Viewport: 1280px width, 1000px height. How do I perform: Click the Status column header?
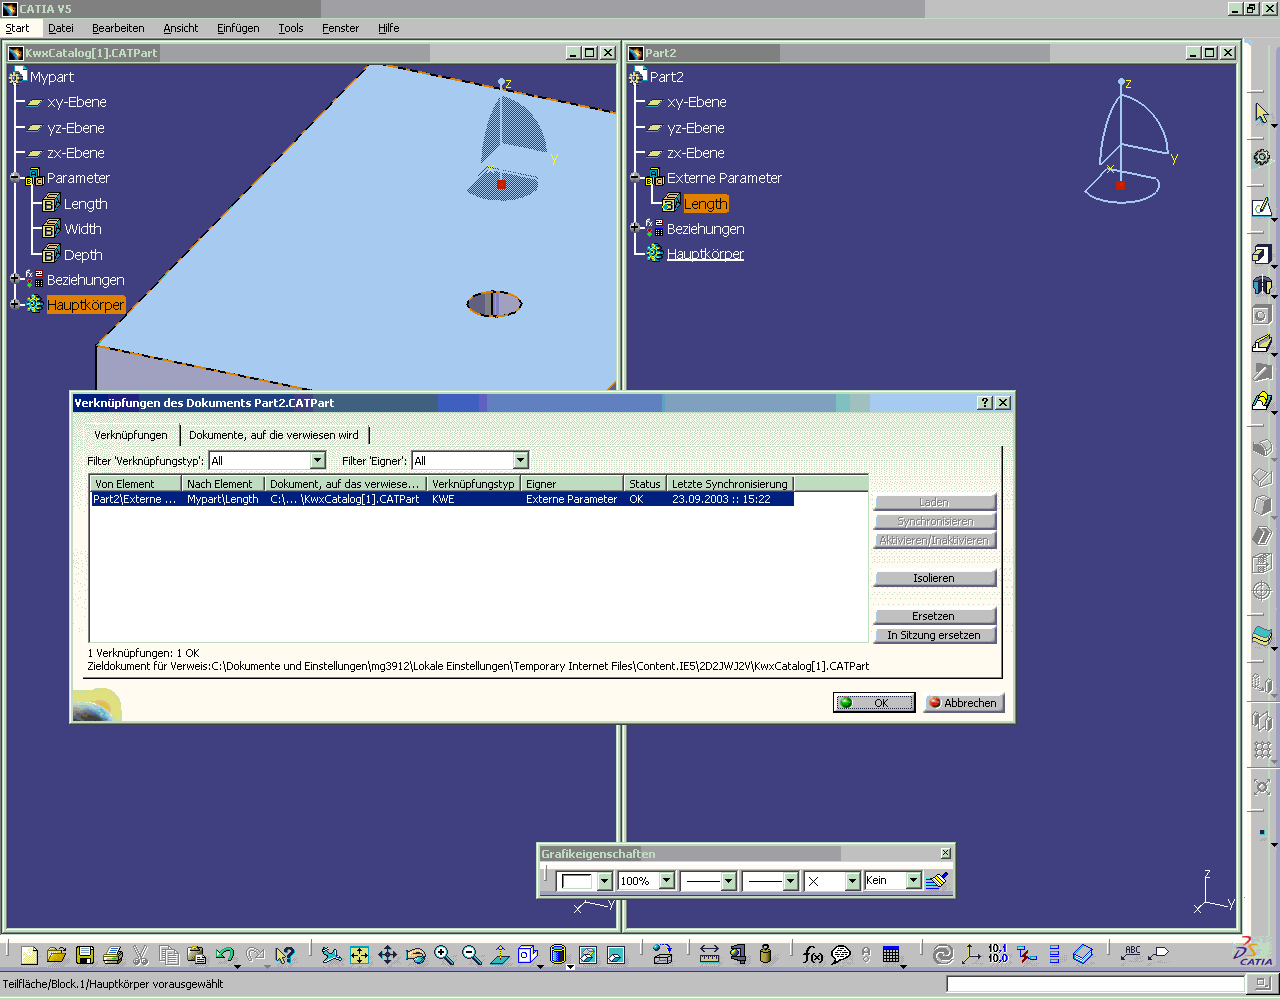645,484
